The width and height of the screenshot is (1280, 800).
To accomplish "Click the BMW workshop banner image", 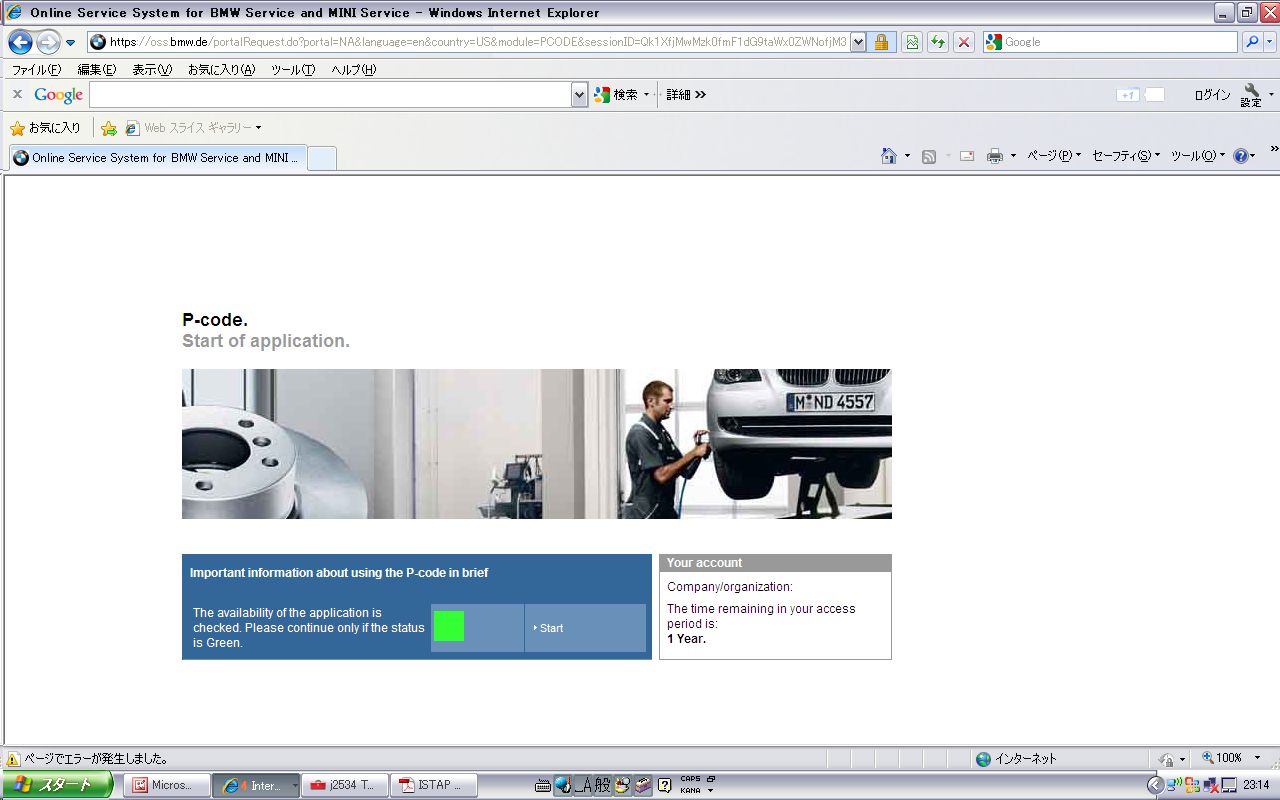I will point(536,444).
